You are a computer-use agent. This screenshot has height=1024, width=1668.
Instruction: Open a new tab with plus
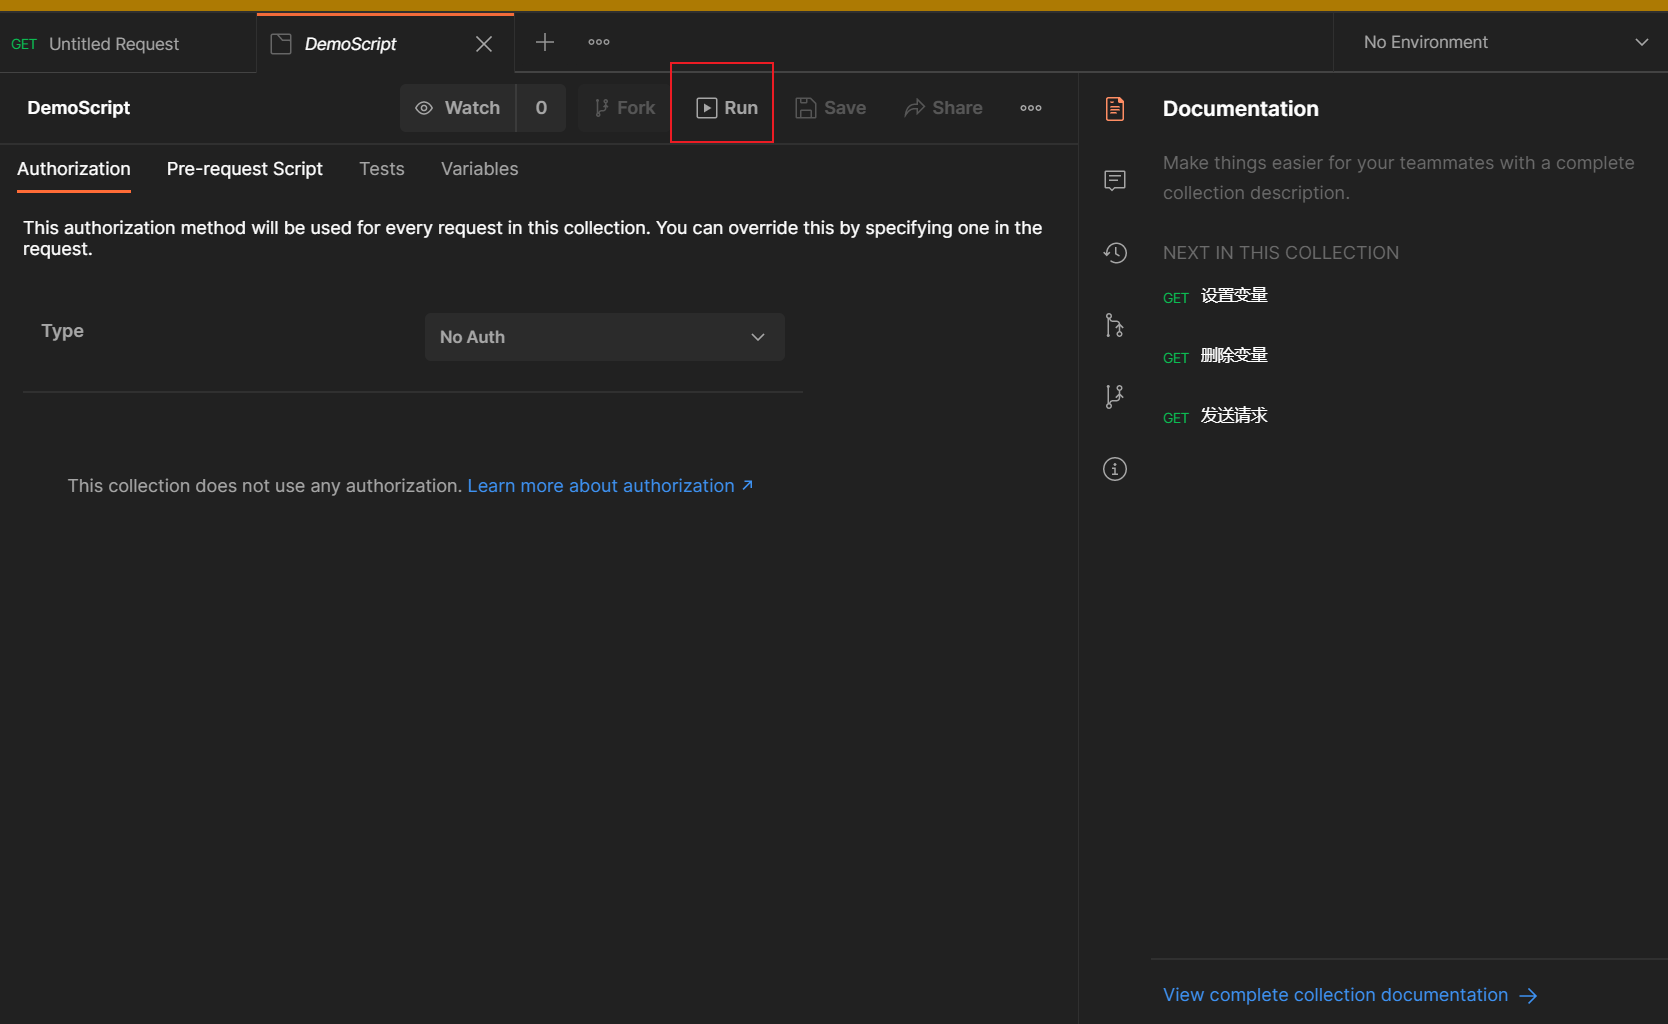545,42
